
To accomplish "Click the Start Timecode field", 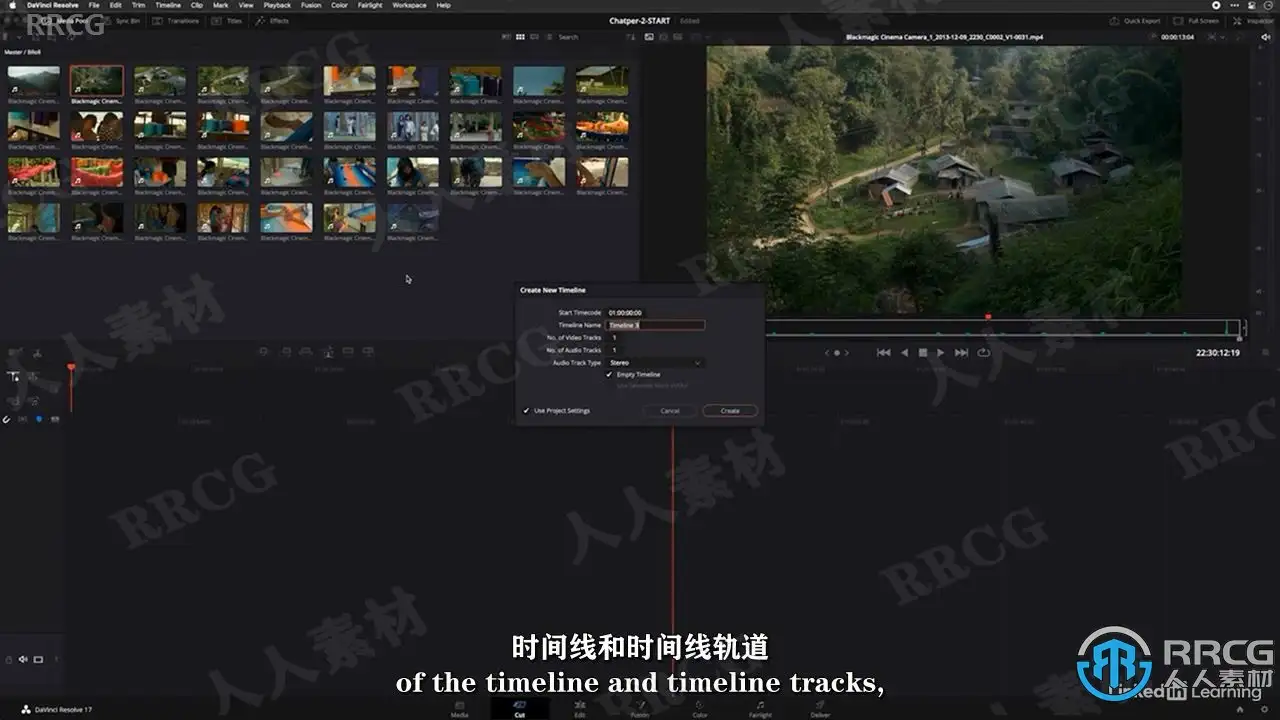I will coord(625,313).
